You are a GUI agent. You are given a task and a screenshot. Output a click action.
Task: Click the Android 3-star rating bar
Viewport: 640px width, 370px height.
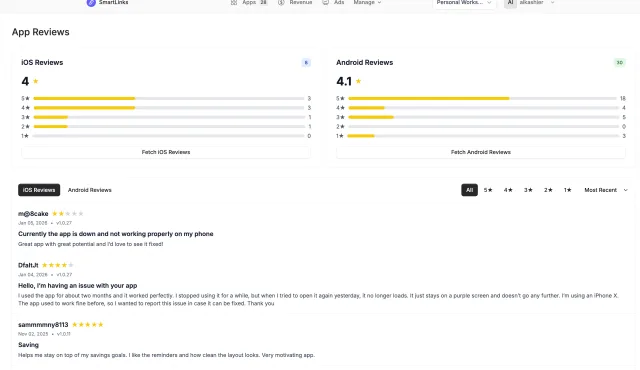[x=483, y=117]
